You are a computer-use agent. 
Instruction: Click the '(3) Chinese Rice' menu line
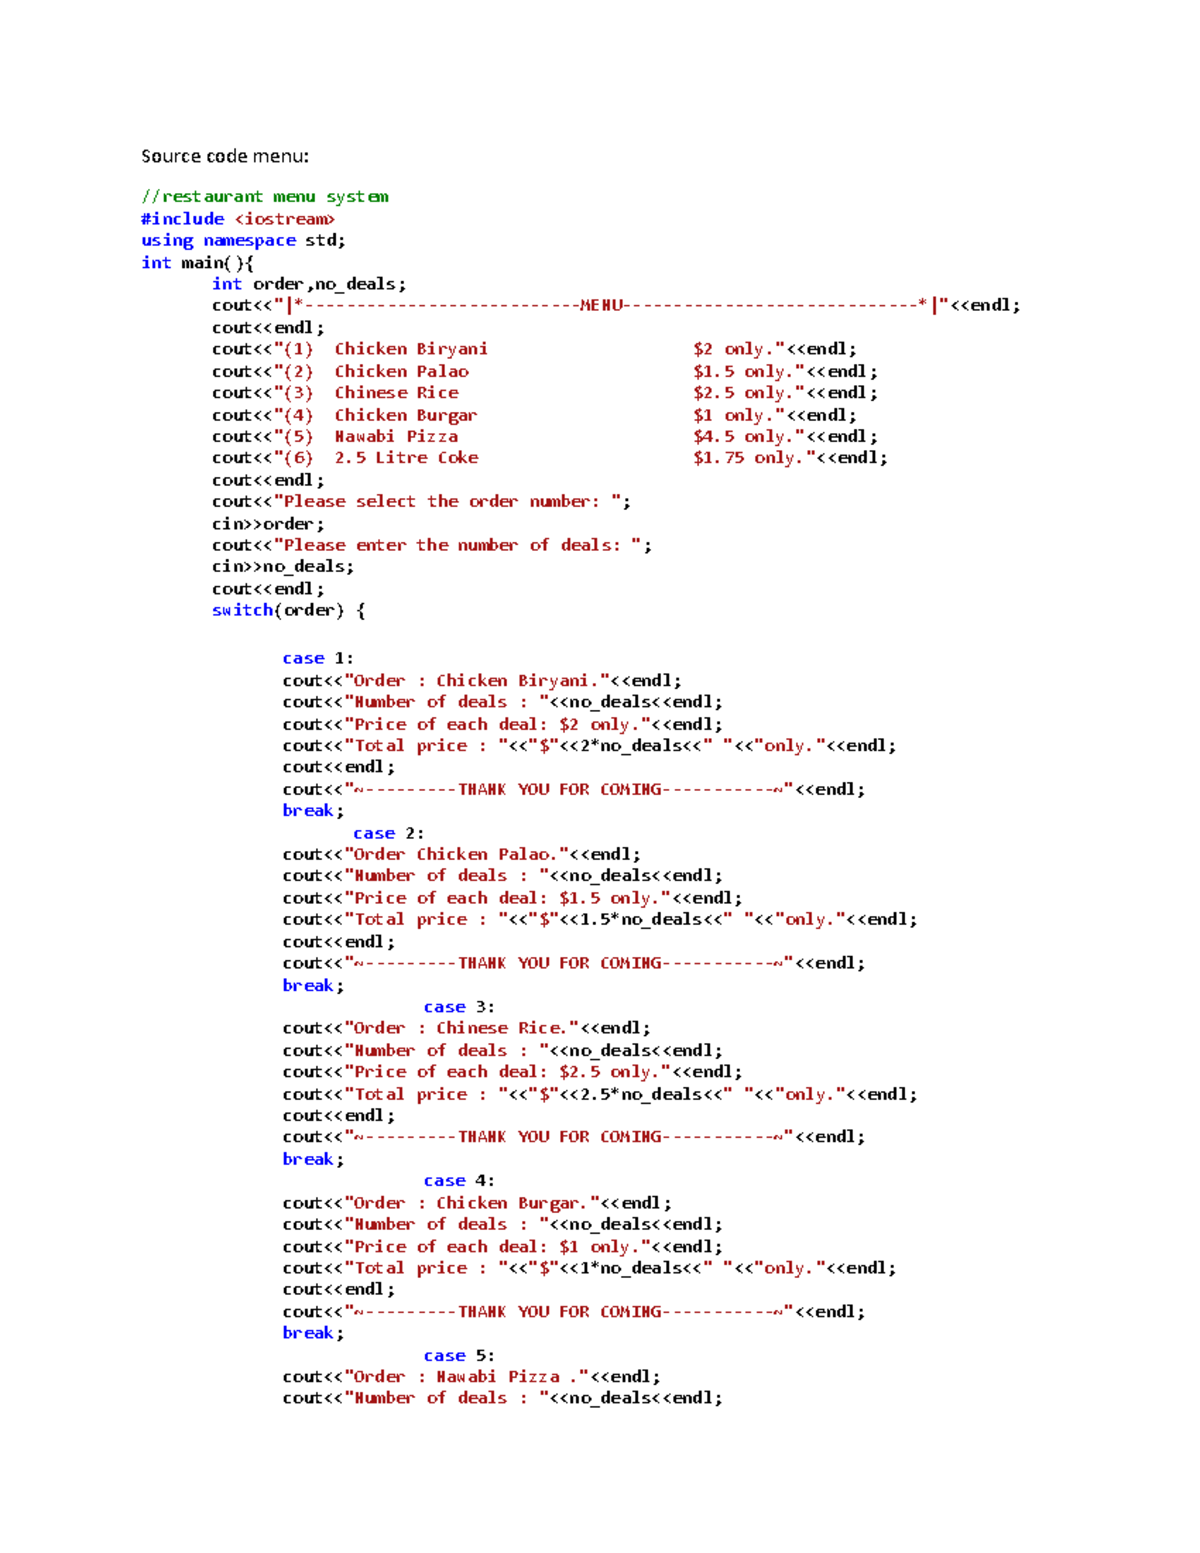545,393
